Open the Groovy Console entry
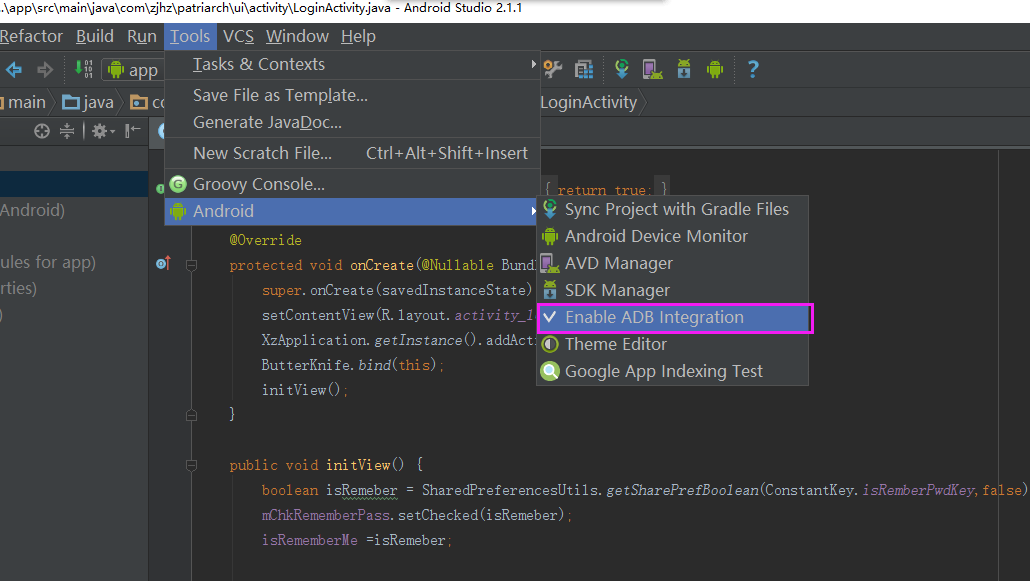1030x581 pixels. pos(352,184)
